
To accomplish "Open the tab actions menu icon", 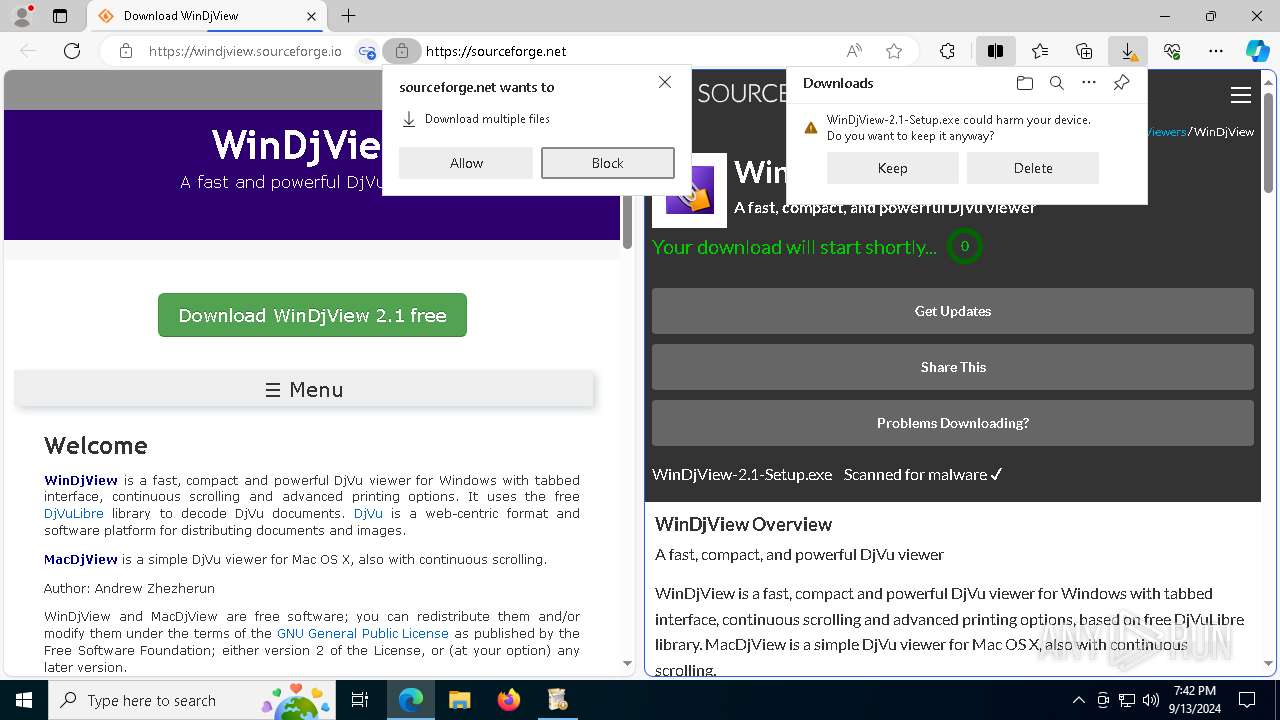I will tap(60, 16).
